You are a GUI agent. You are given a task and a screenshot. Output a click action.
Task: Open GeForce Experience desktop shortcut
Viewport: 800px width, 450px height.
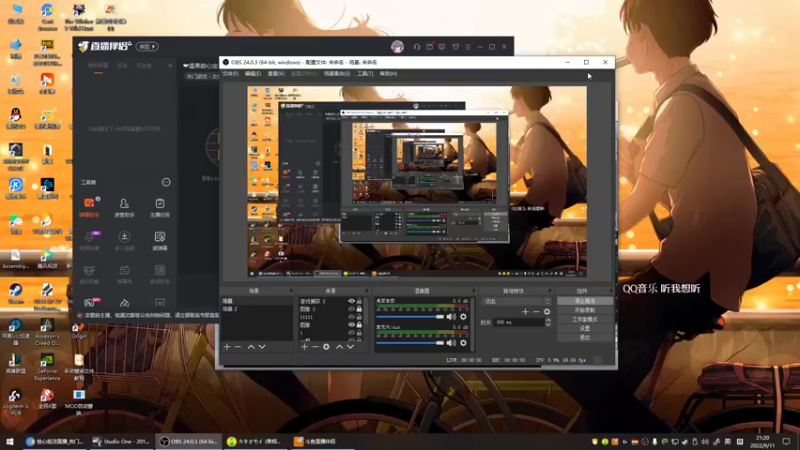tap(47, 367)
